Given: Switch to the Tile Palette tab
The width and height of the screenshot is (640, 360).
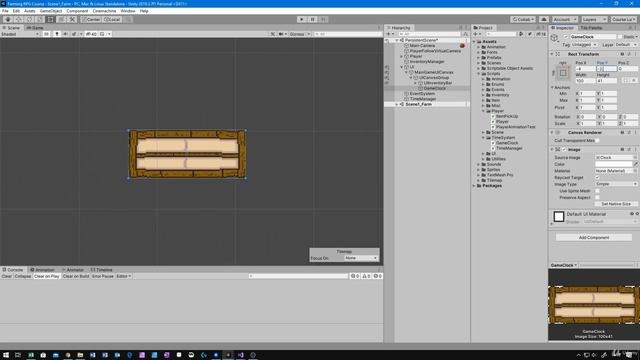Looking at the screenshot, I should [591, 28].
